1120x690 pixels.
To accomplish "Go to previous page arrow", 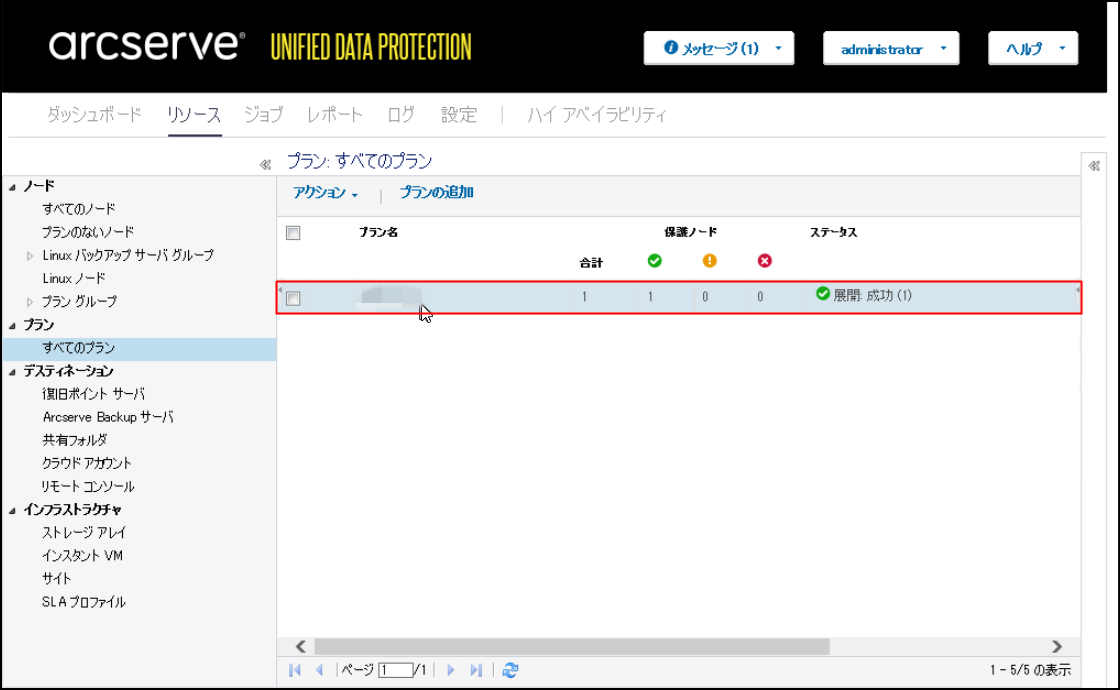I will pos(319,670).
